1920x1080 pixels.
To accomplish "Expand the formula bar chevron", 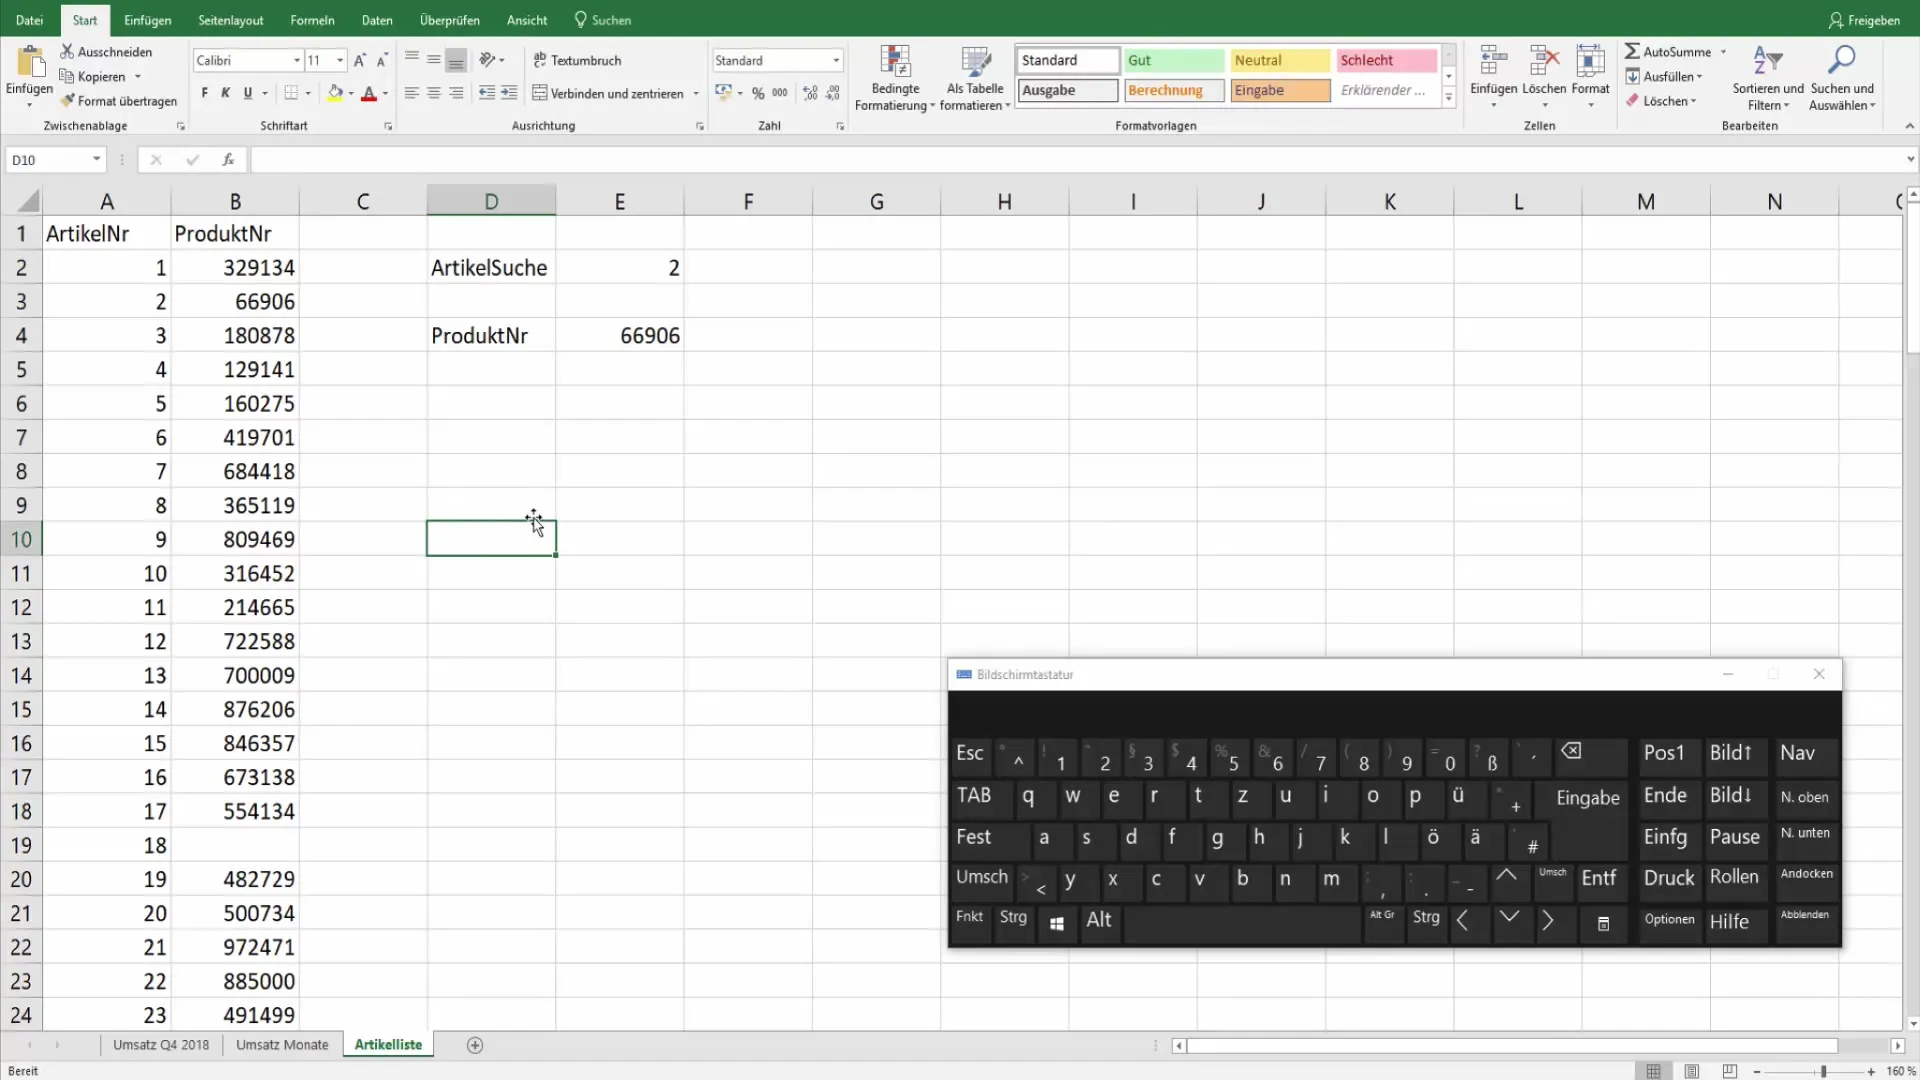I will [x=1910, y=159].
